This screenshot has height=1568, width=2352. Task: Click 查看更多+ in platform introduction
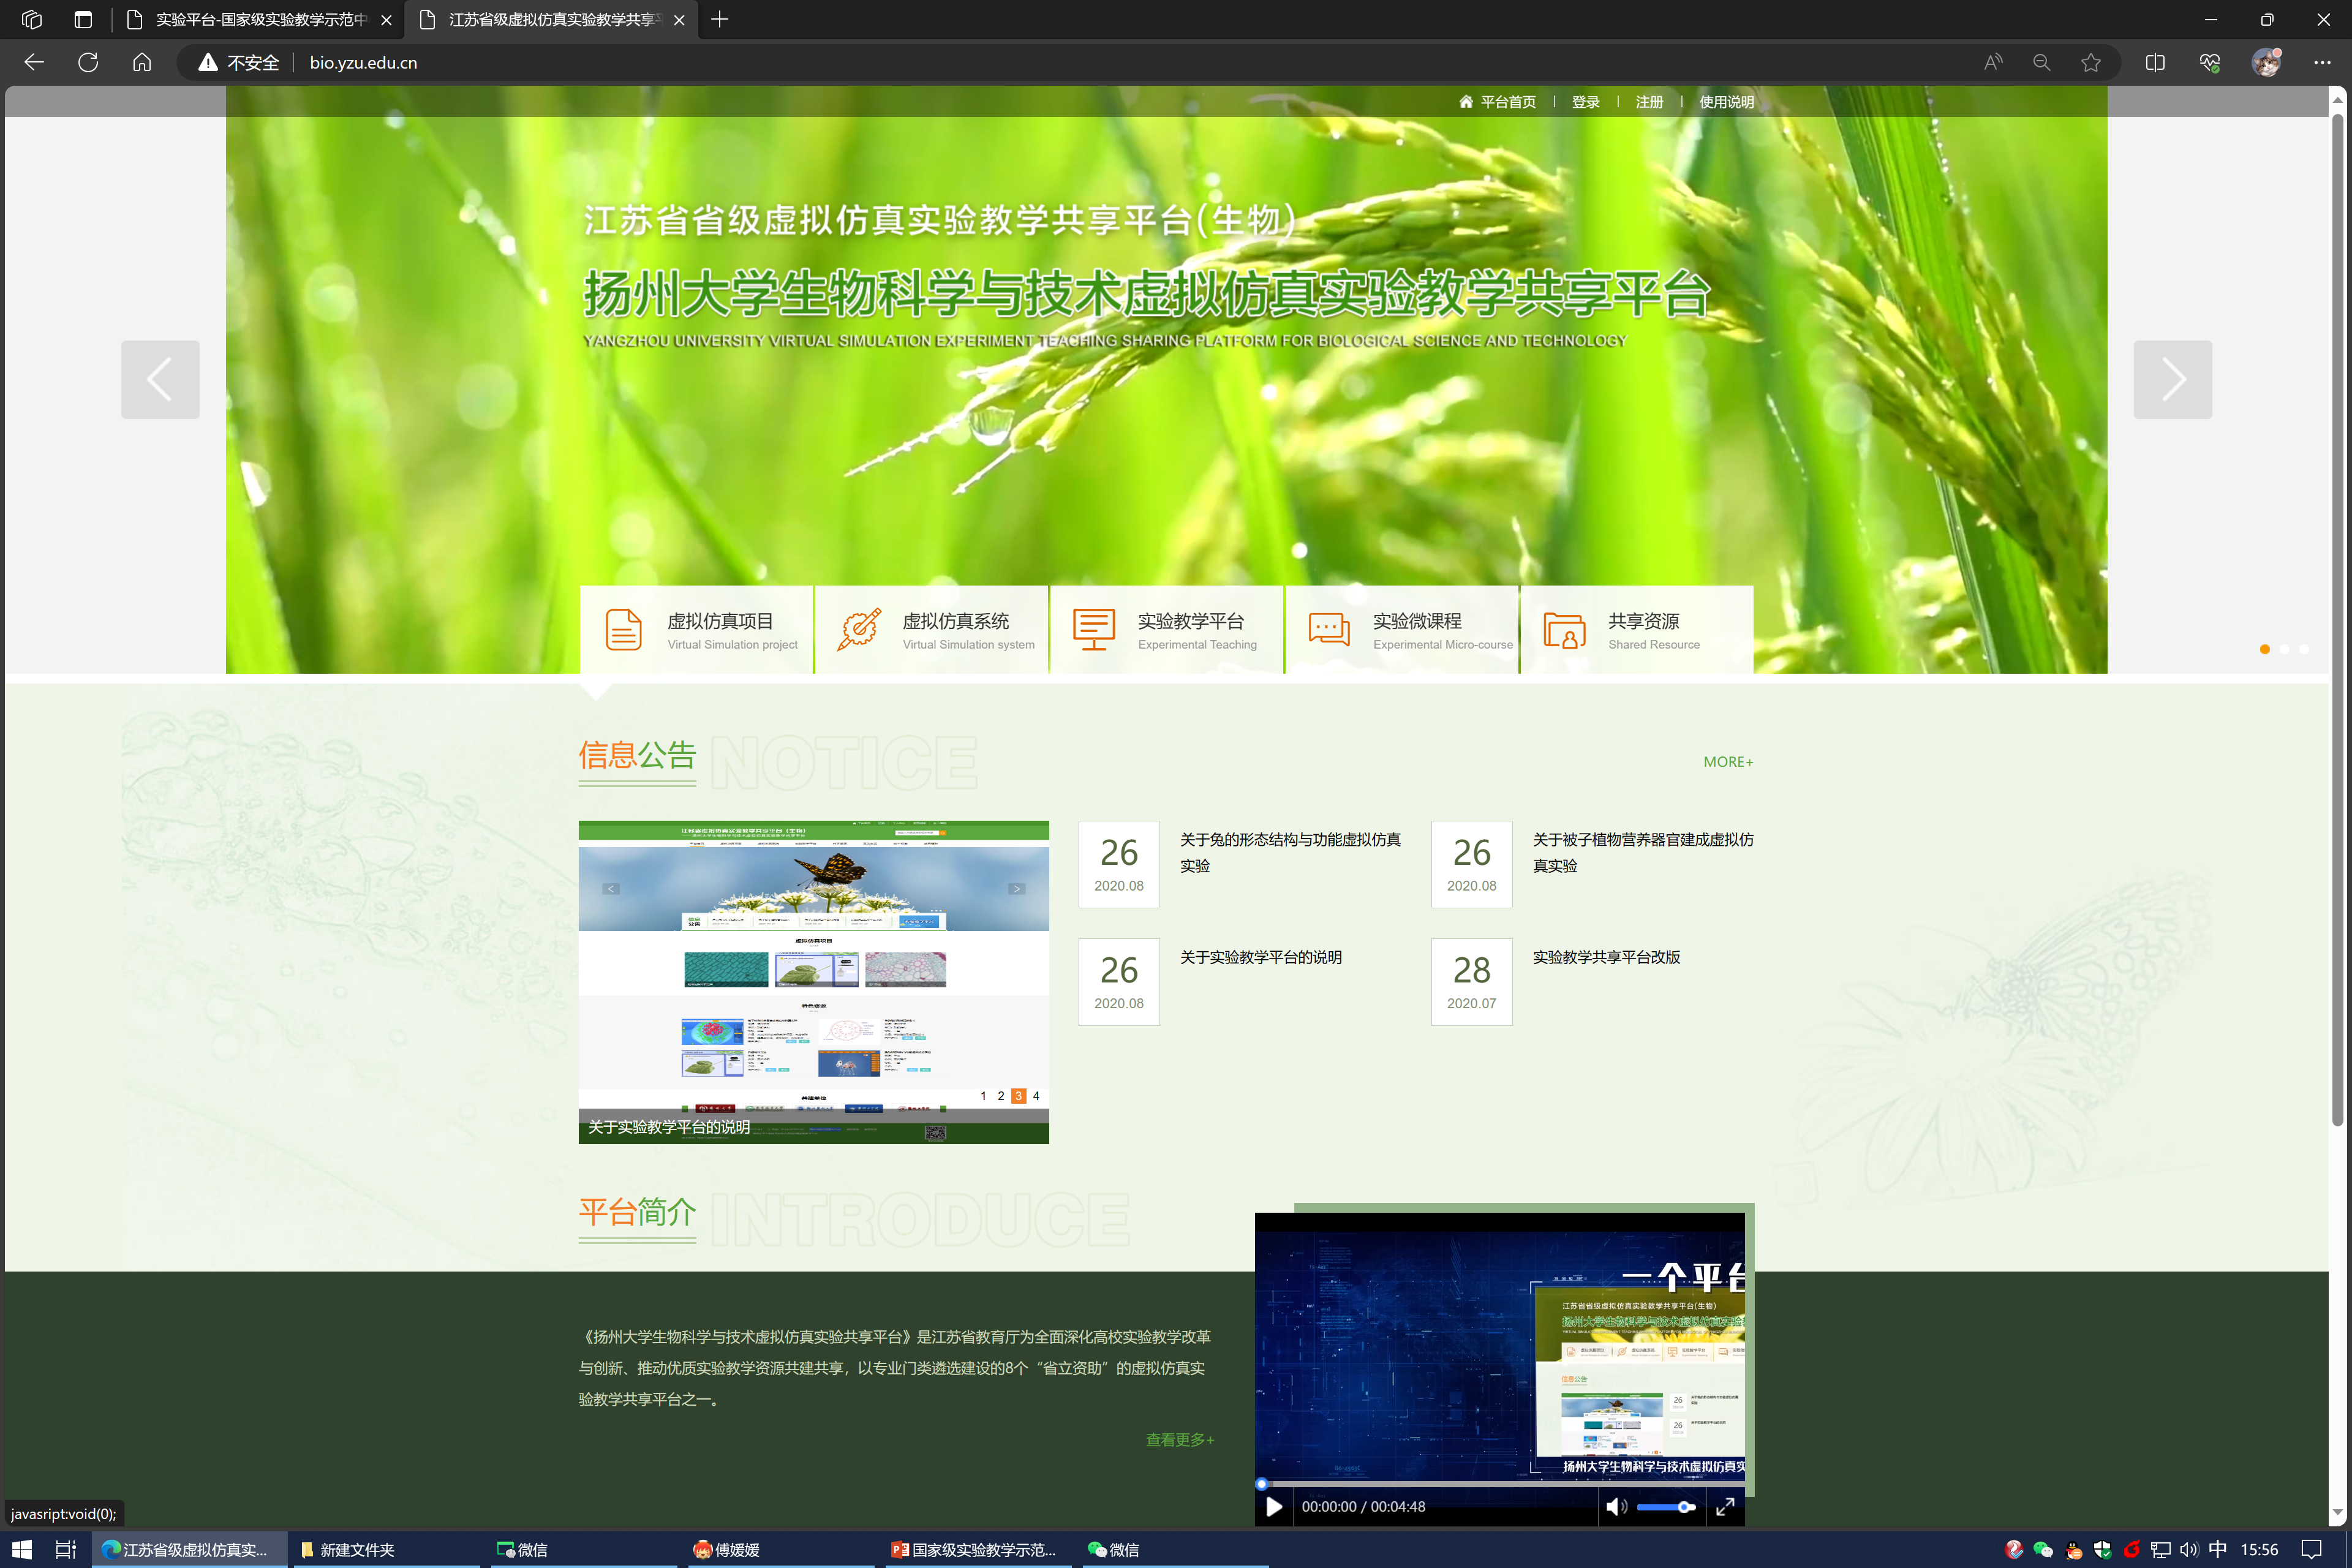point(1179,1439)
